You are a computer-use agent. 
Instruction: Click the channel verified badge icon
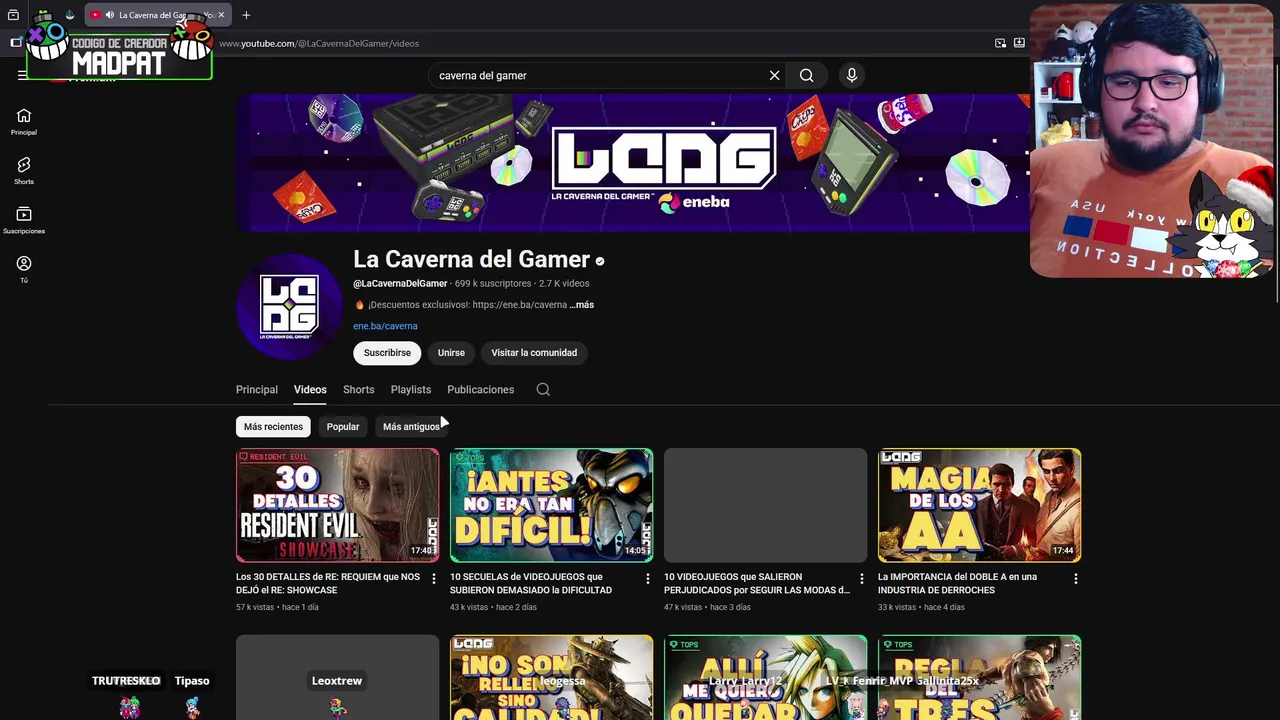coord(600,261)
